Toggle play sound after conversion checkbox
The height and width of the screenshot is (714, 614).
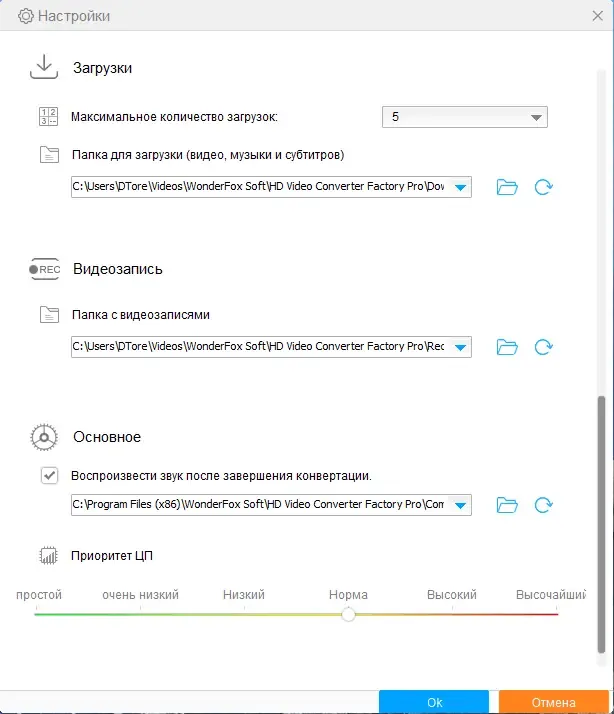(x=49, y=476)
